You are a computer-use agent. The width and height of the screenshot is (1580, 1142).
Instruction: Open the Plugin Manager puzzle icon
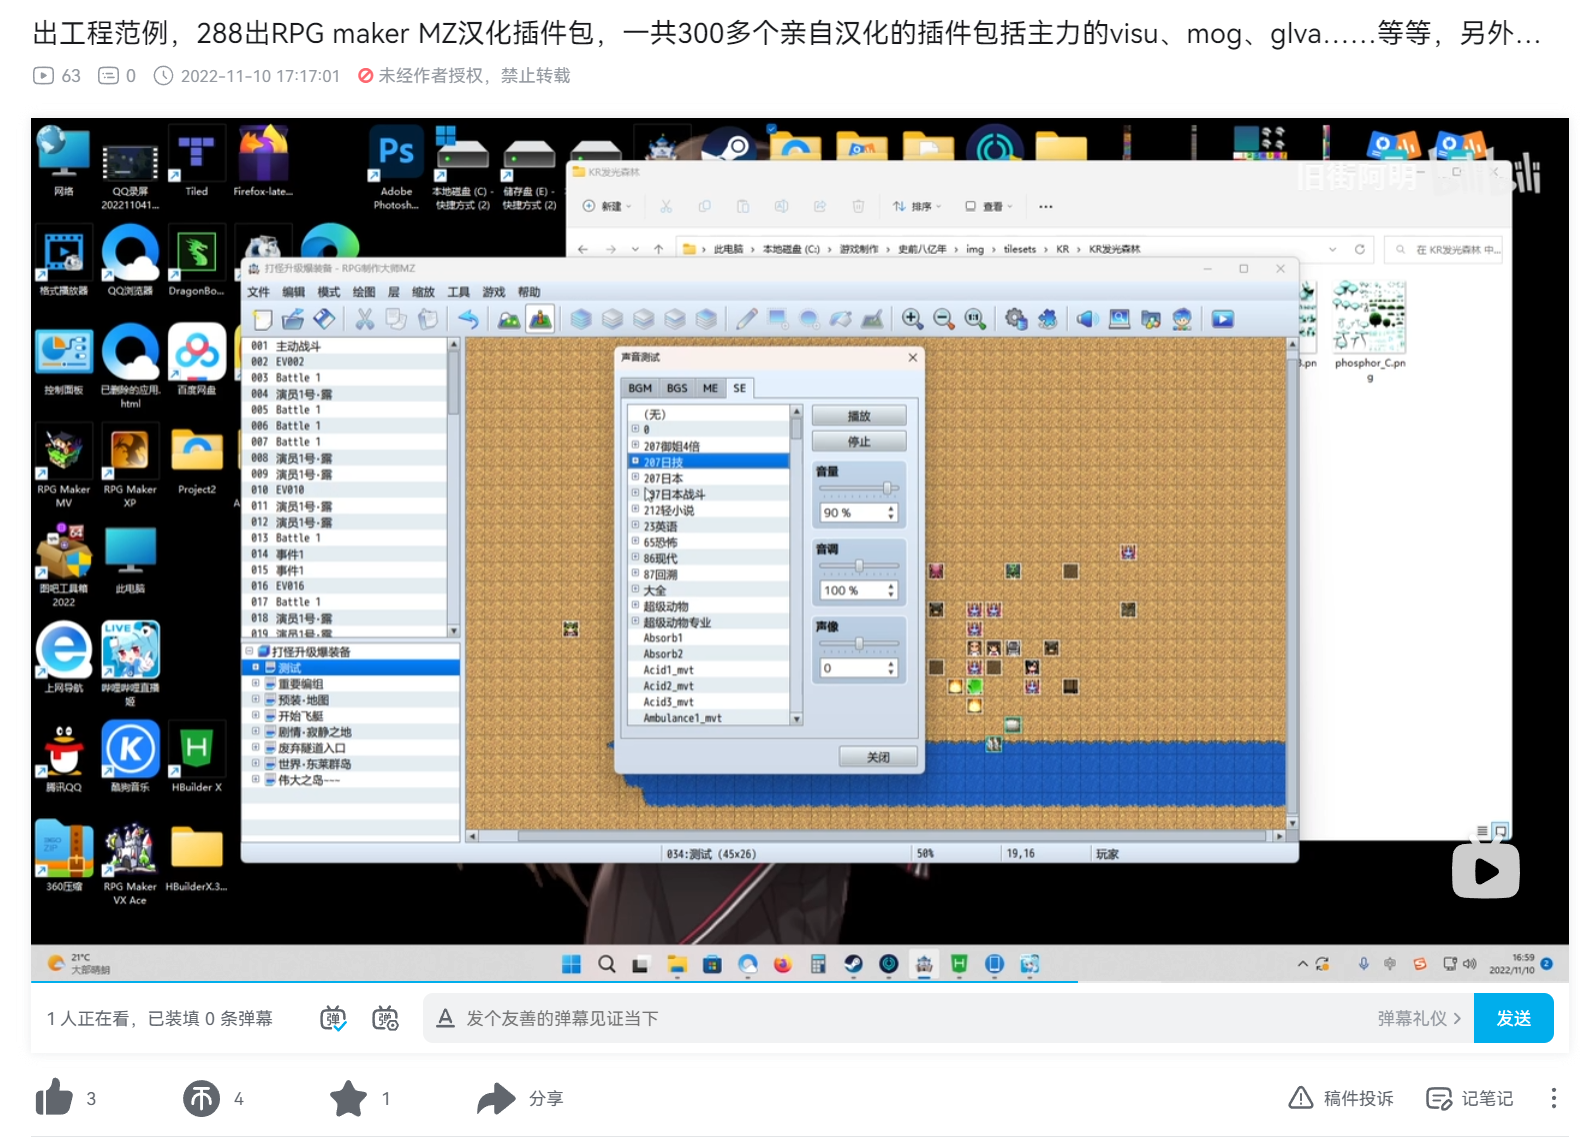(1048, 319)
